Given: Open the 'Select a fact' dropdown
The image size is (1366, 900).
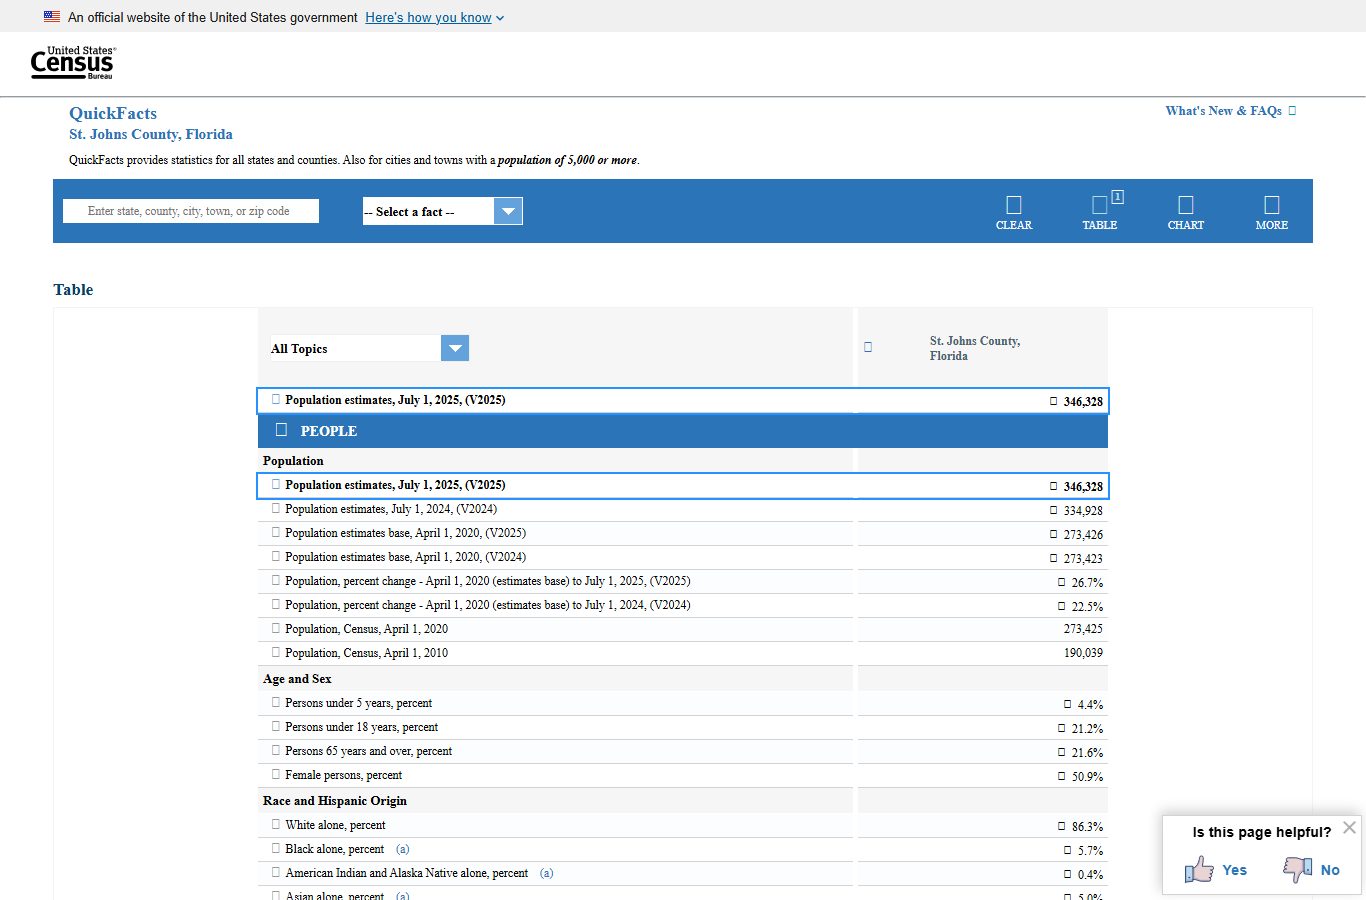Looking at the screenshot, I should coord(442,211).
